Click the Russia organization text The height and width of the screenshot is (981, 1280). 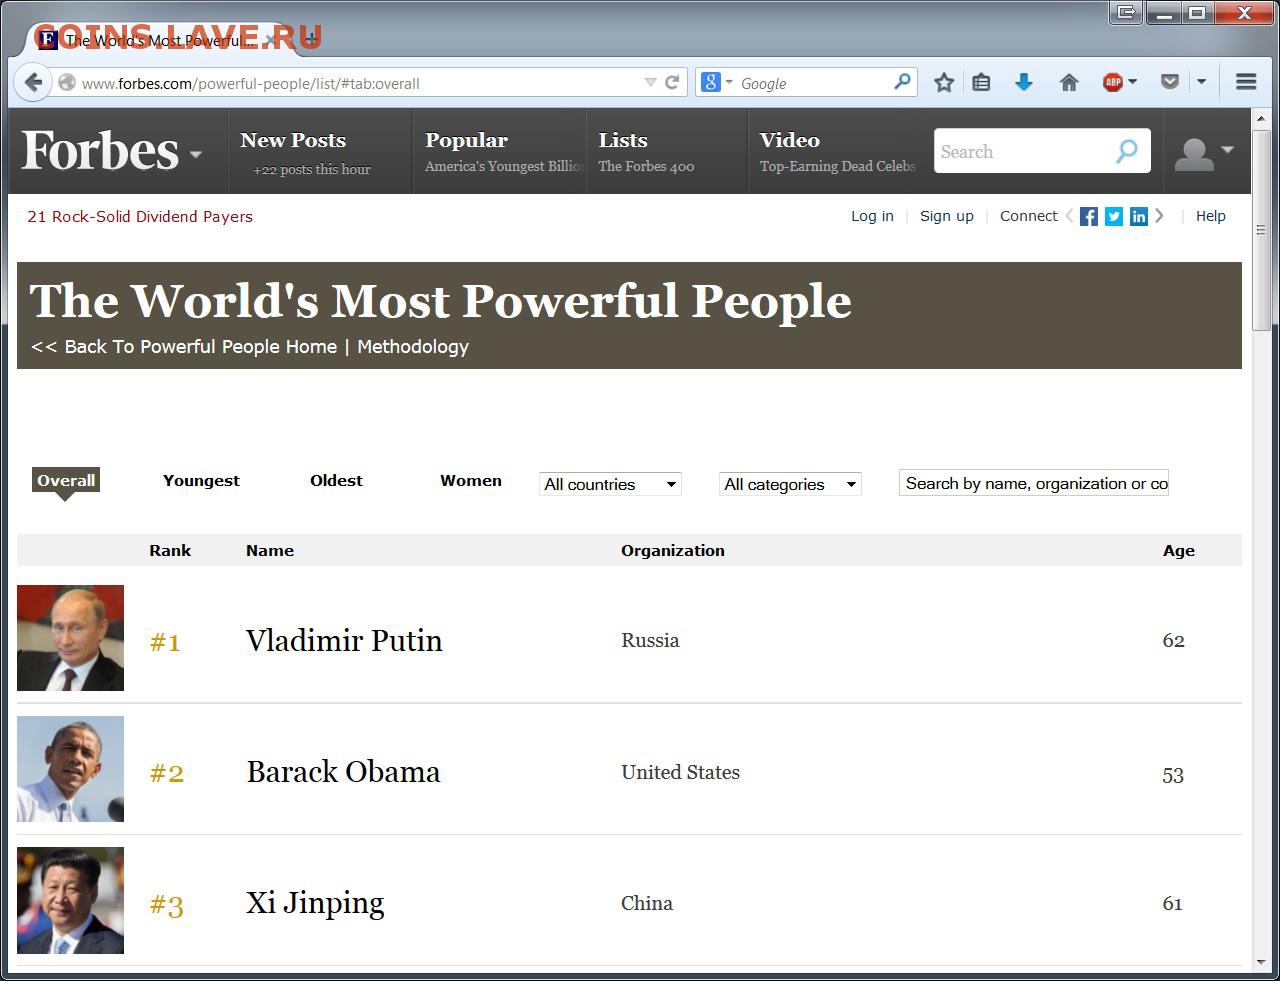coord(650,640)
